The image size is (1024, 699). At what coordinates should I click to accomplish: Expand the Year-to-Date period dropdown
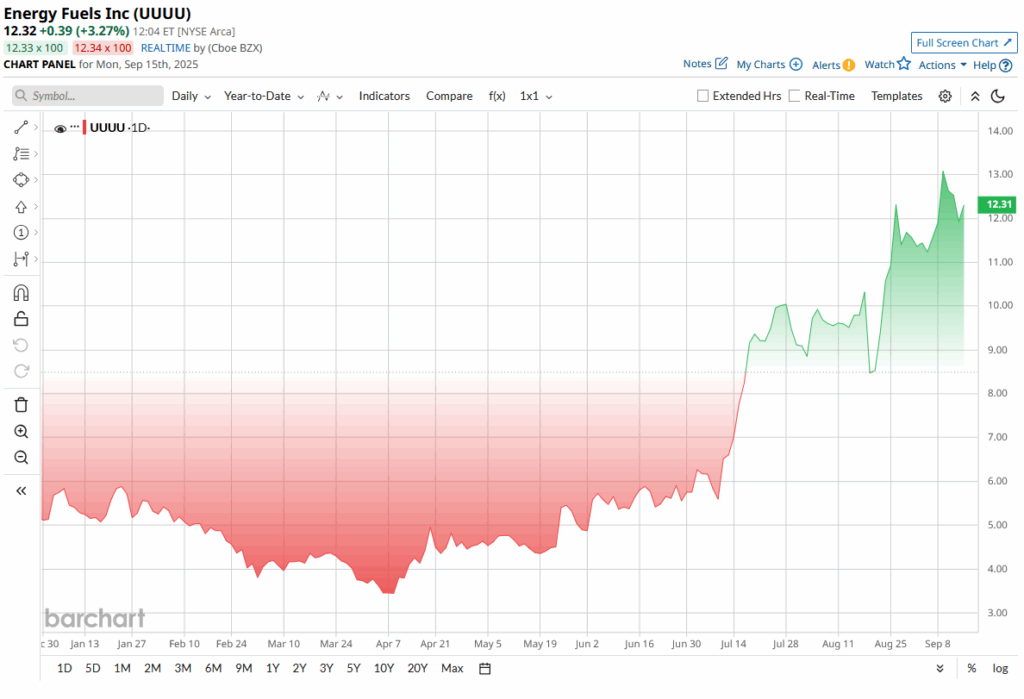pos(263,96)
